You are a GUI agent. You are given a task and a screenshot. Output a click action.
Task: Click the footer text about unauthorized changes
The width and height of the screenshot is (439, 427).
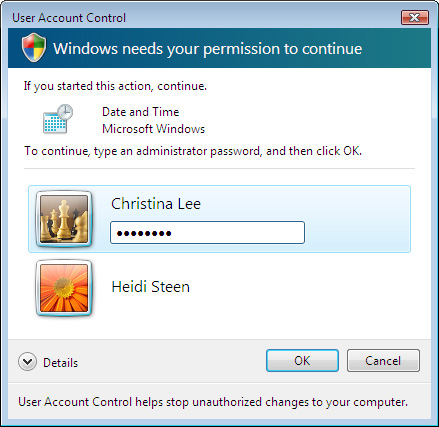(213, 402)
